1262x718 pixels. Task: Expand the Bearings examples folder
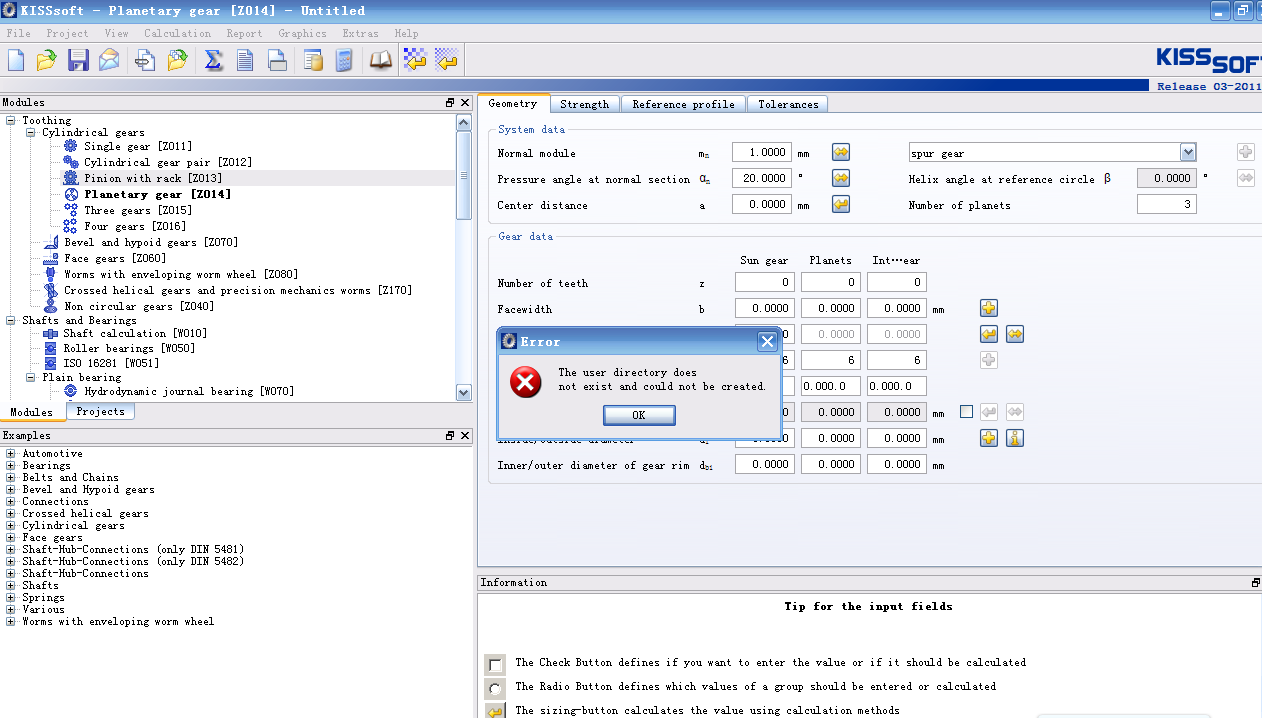[x=11, y=466]
